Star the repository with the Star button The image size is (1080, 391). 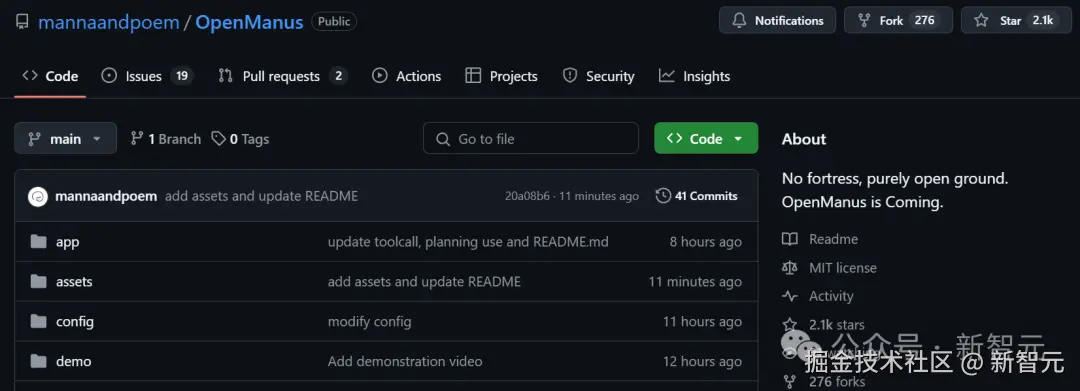(x=1016, y=20)
